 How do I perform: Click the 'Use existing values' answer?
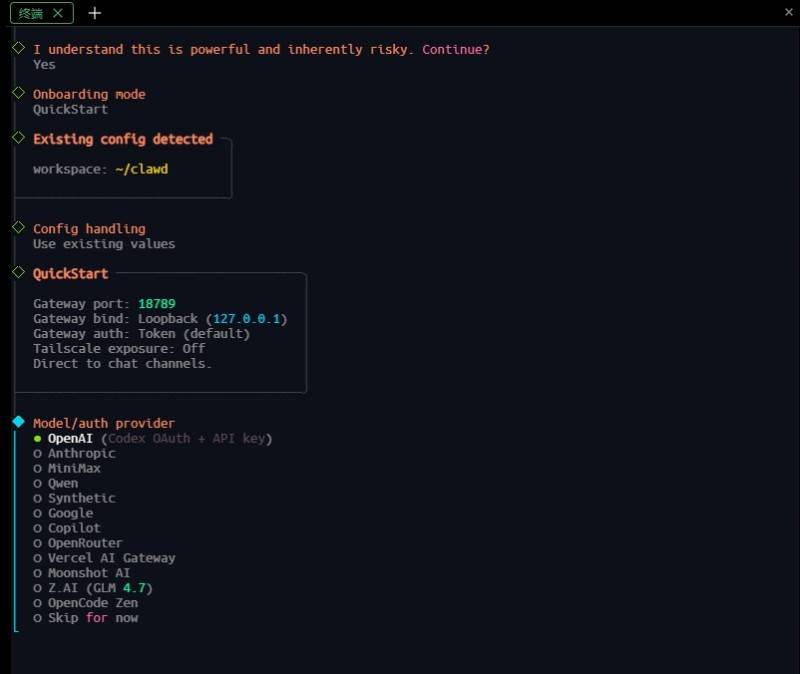click(104, 244)
